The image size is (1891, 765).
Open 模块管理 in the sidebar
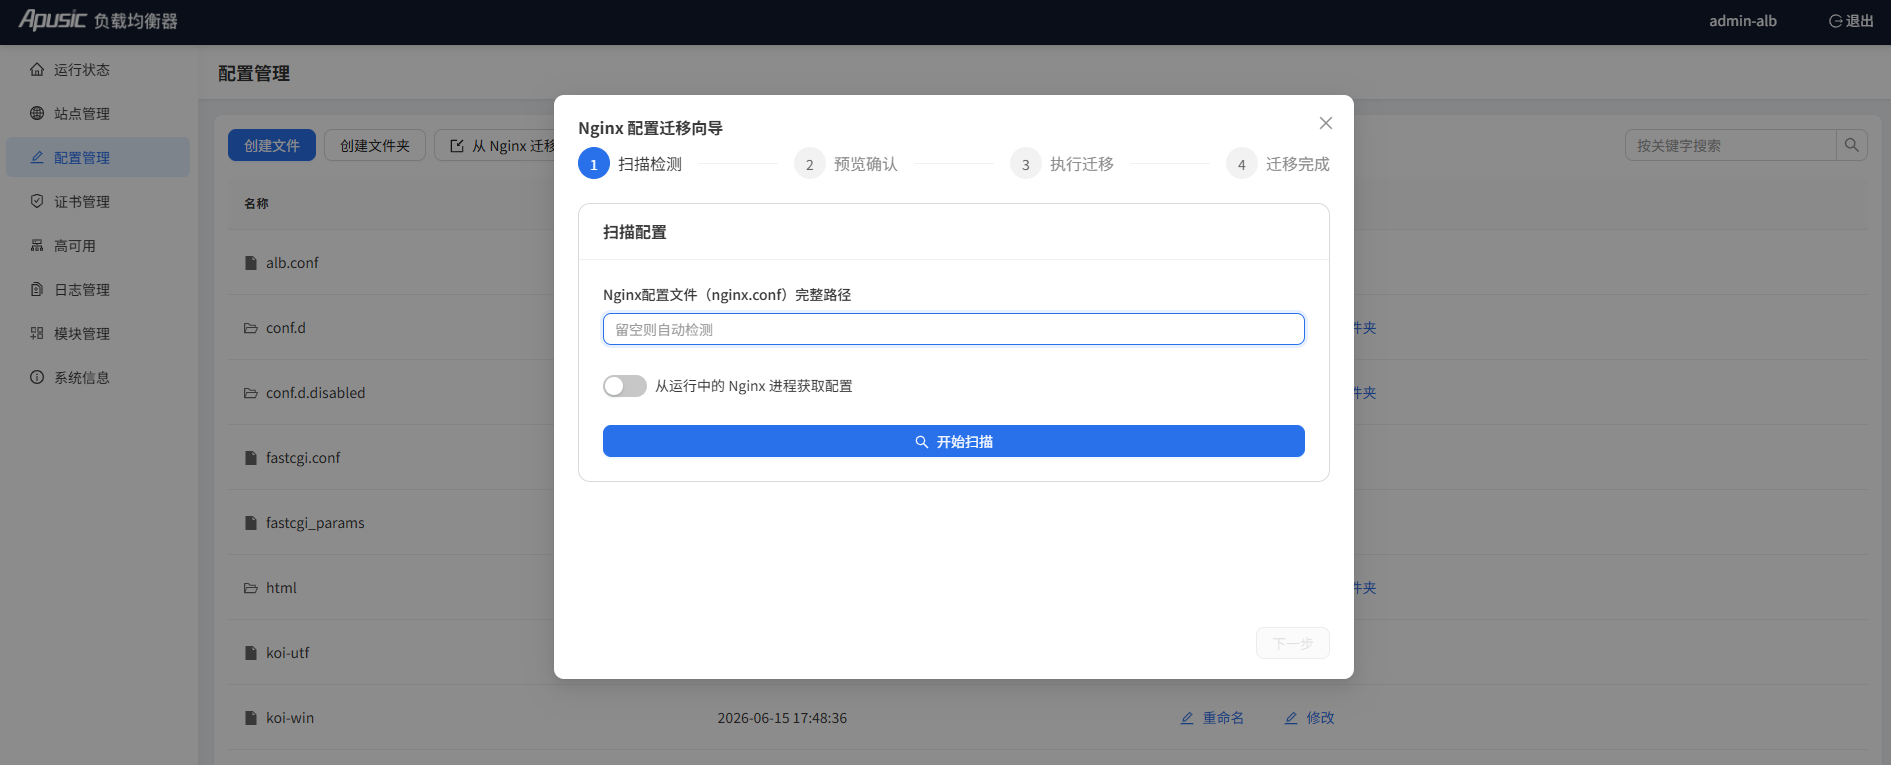[97, 334]
